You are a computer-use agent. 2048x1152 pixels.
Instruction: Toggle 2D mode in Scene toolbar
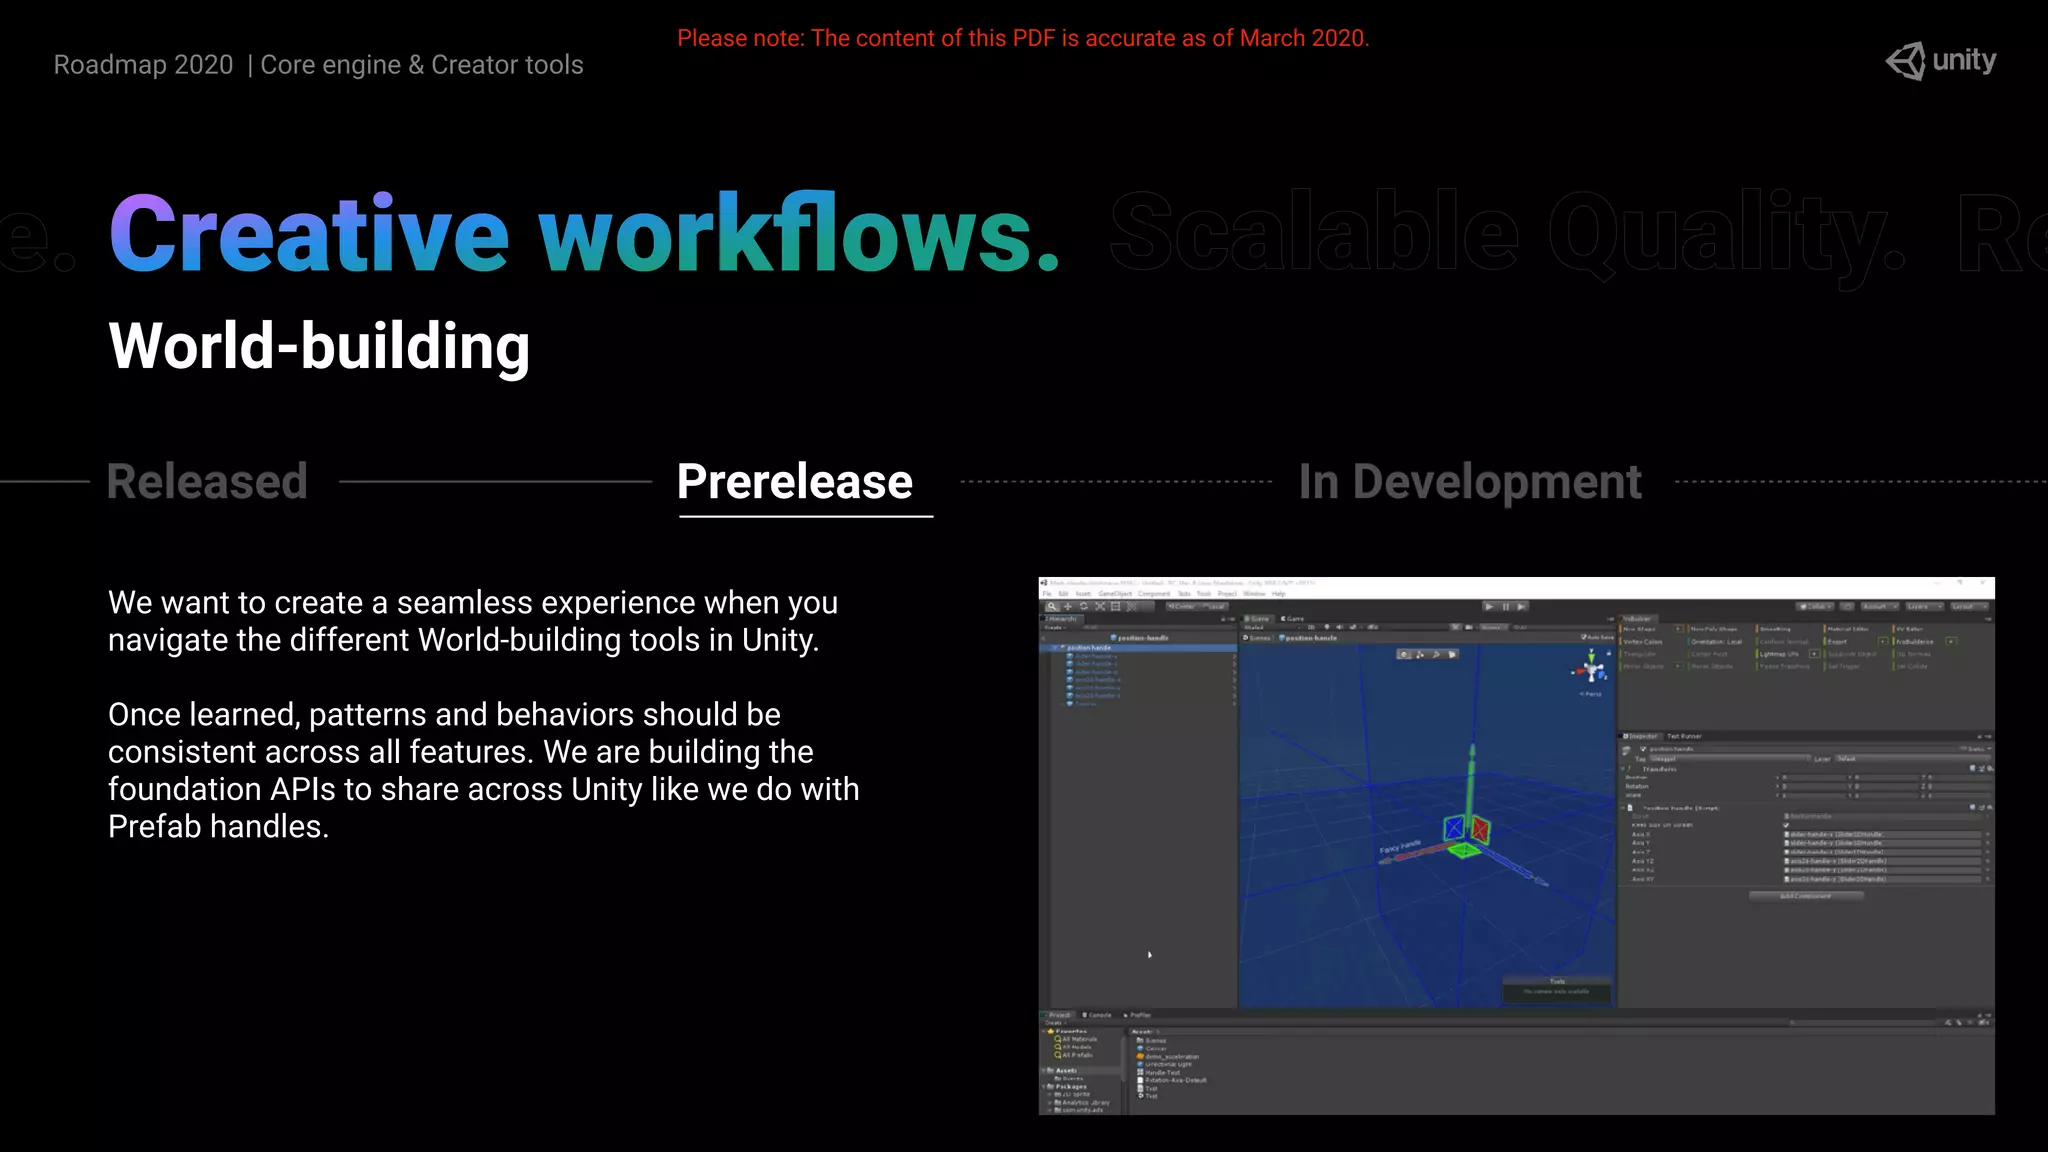[x=1311, y=627]
